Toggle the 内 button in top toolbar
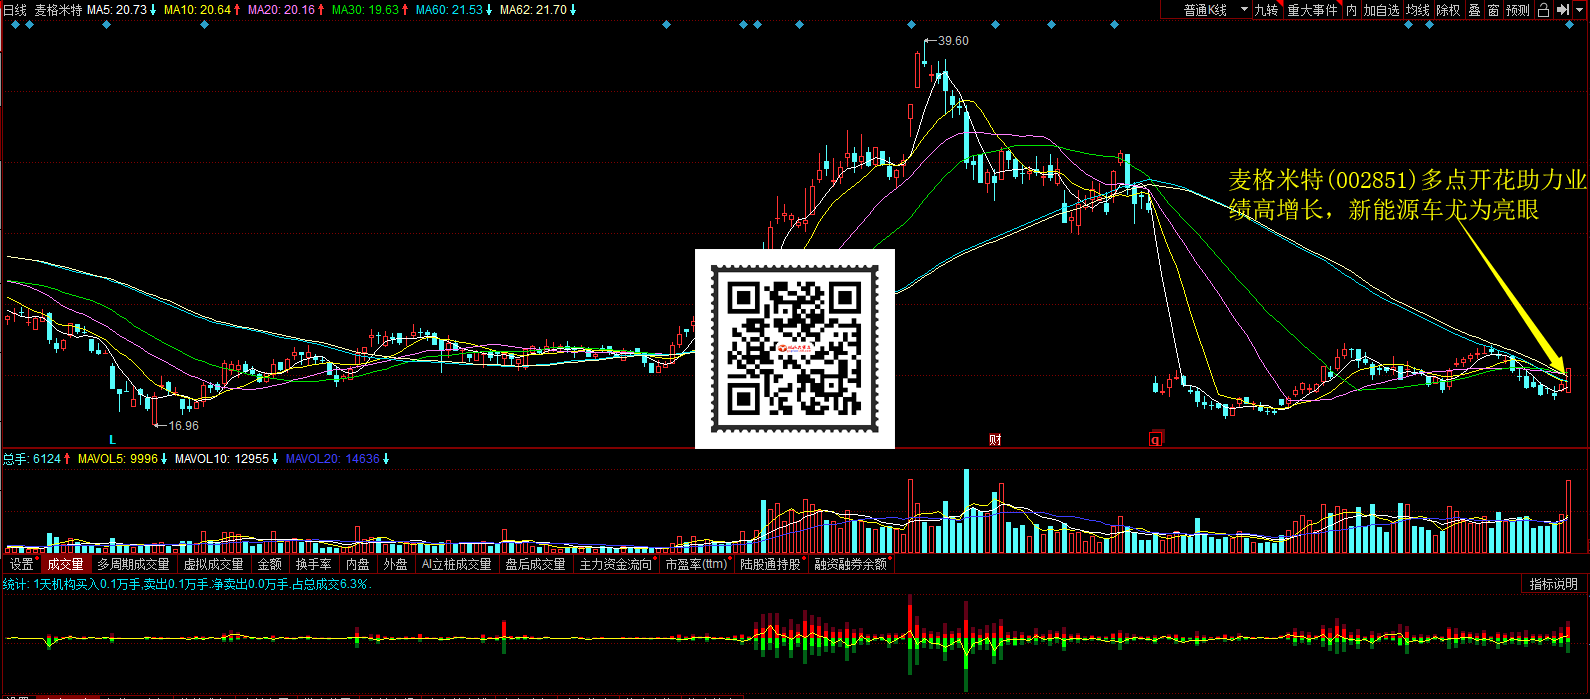Image resolution: width=1590 pixels, height=699 pixels. (x=1351, y=10)
